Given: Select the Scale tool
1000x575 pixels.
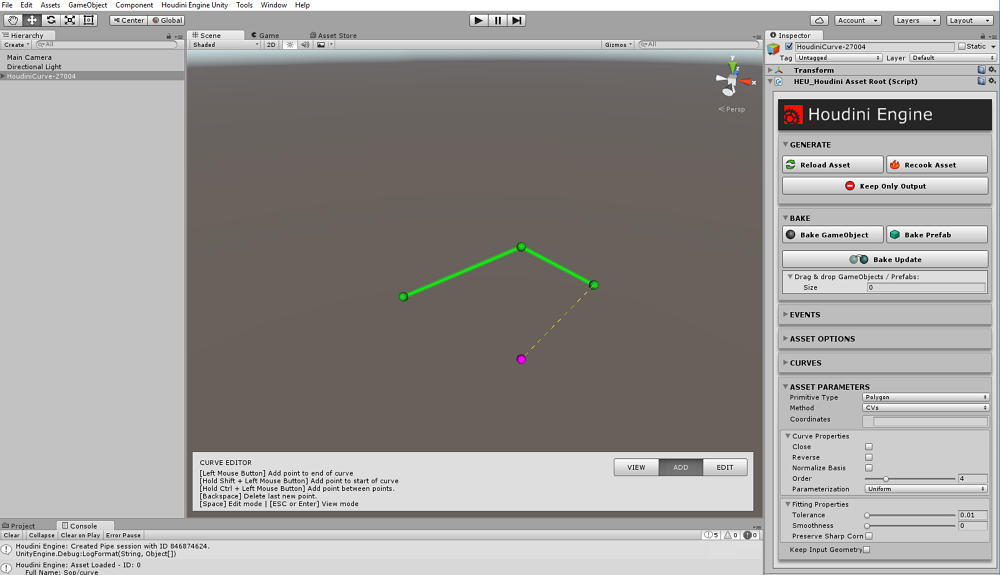Looking at the screenshot, I should coord(70,20).
